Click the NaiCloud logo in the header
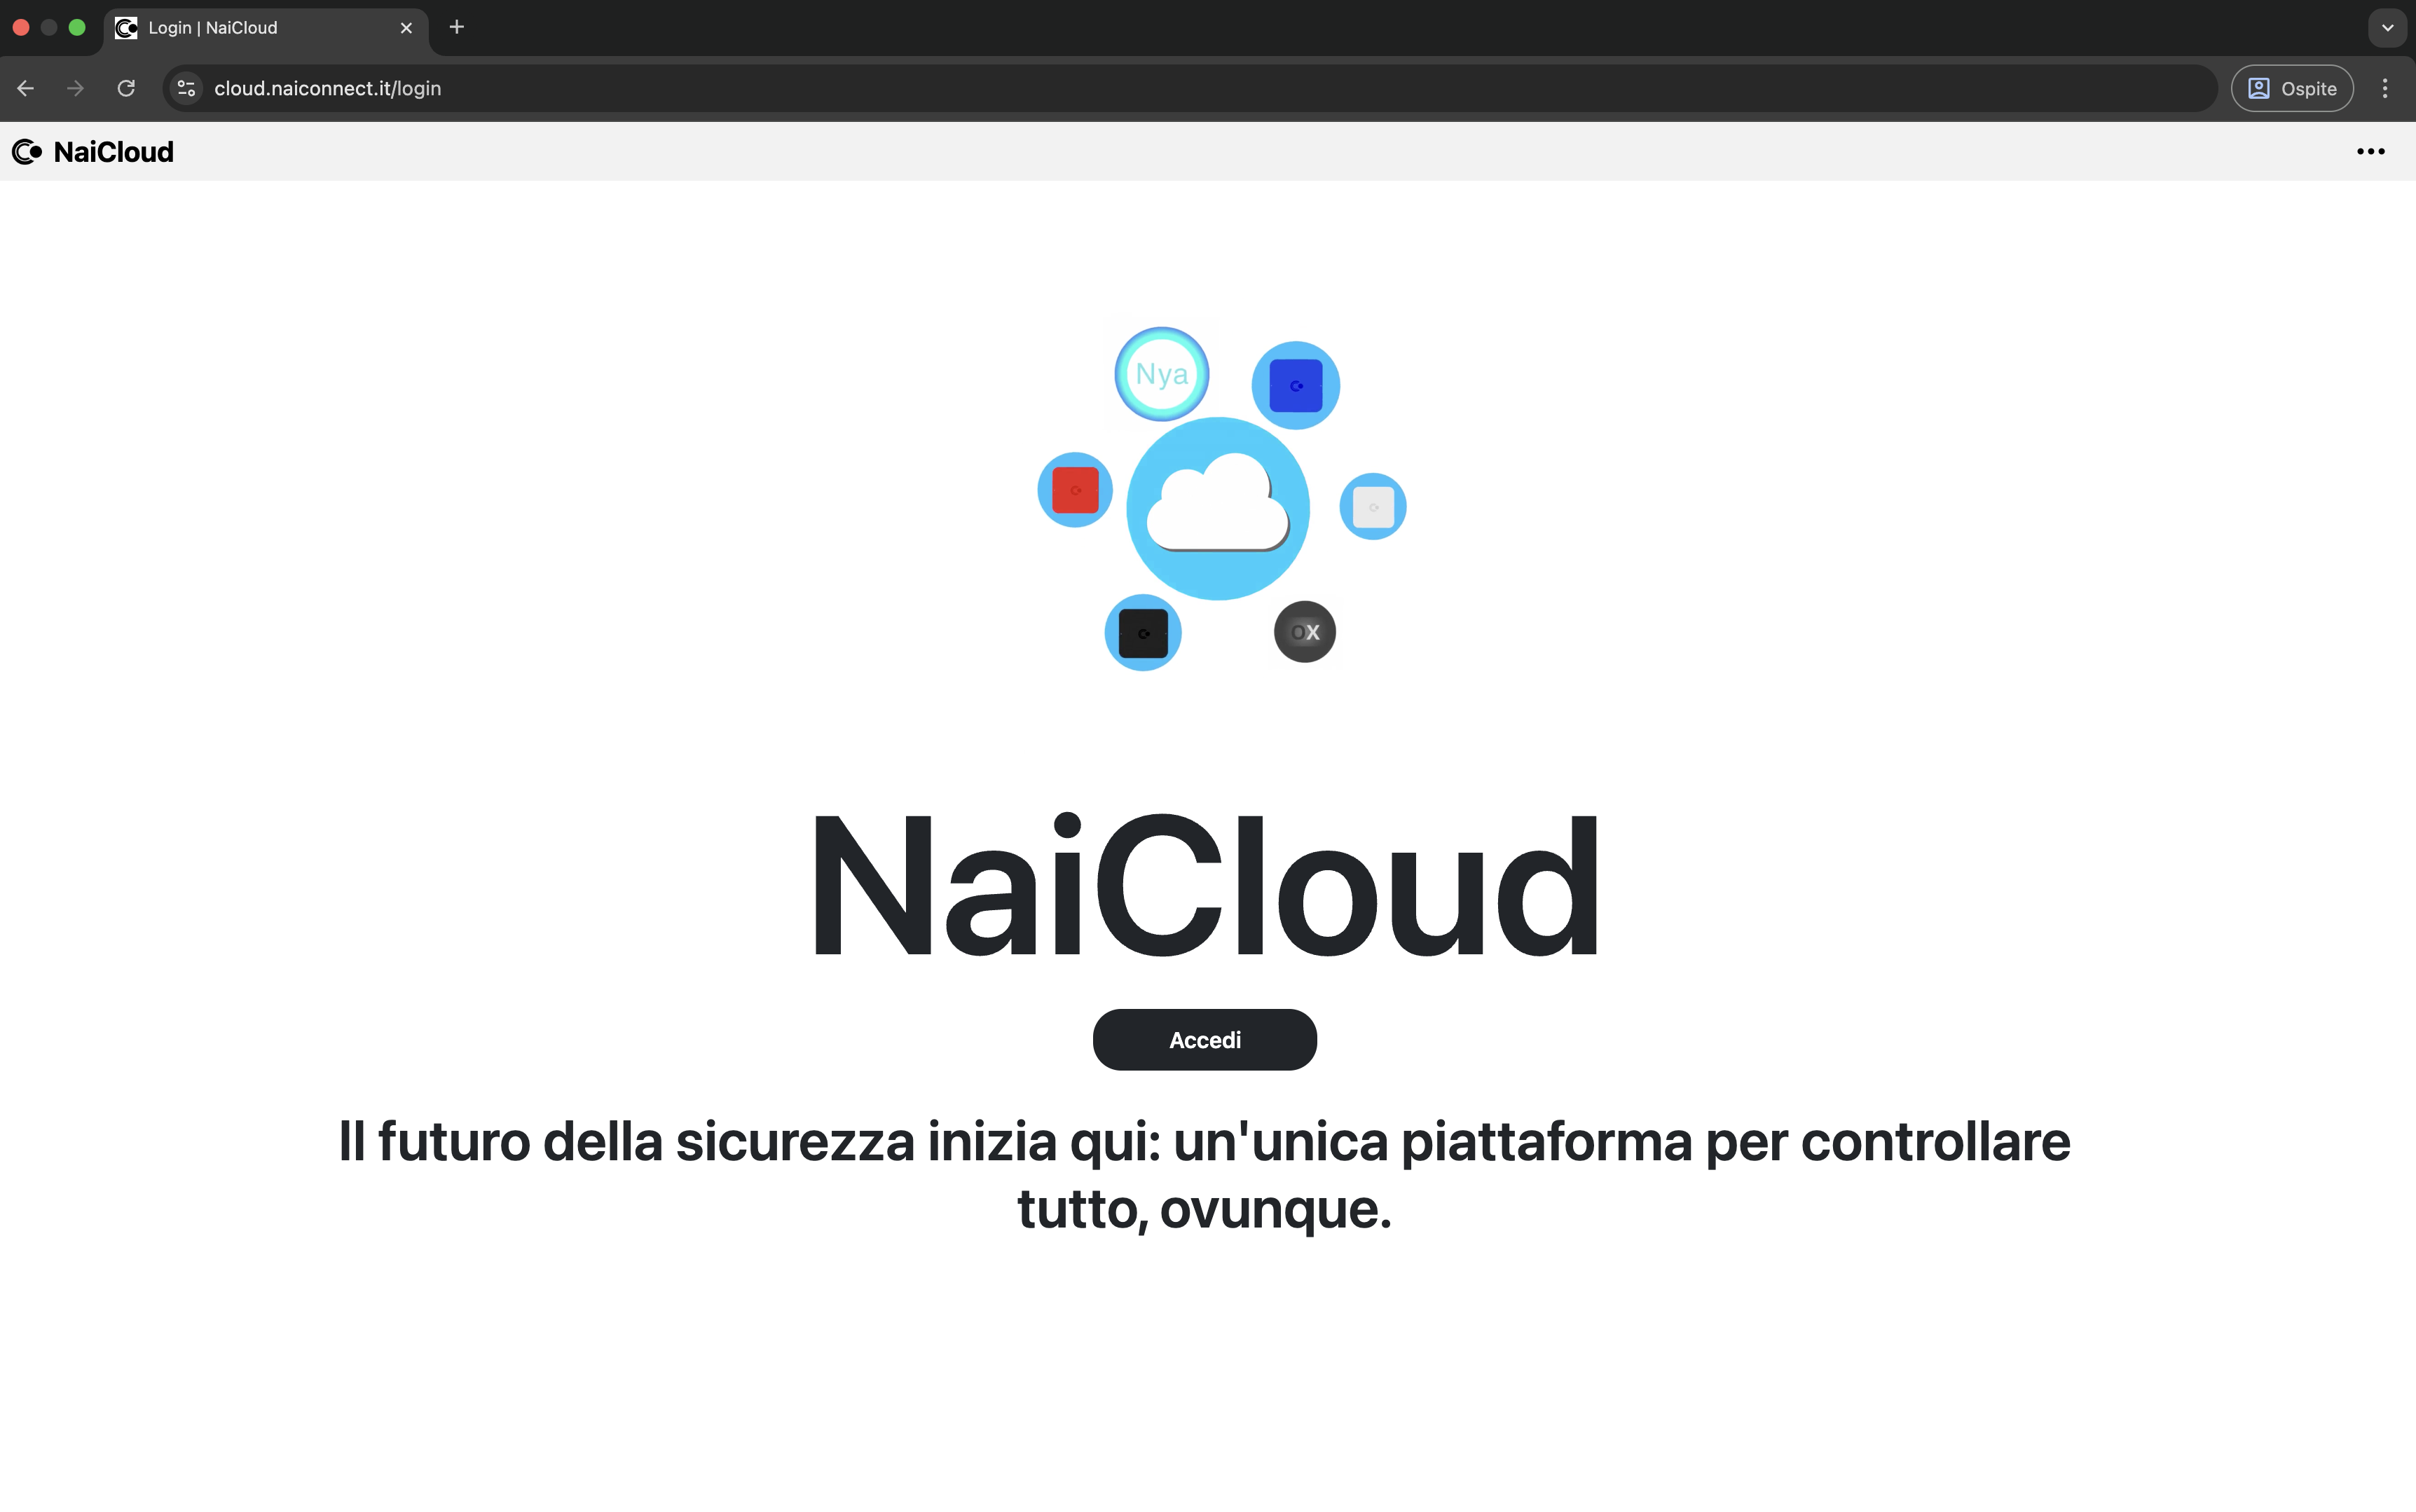This screenshot has height=1512, width=2416. coord(92,152)
